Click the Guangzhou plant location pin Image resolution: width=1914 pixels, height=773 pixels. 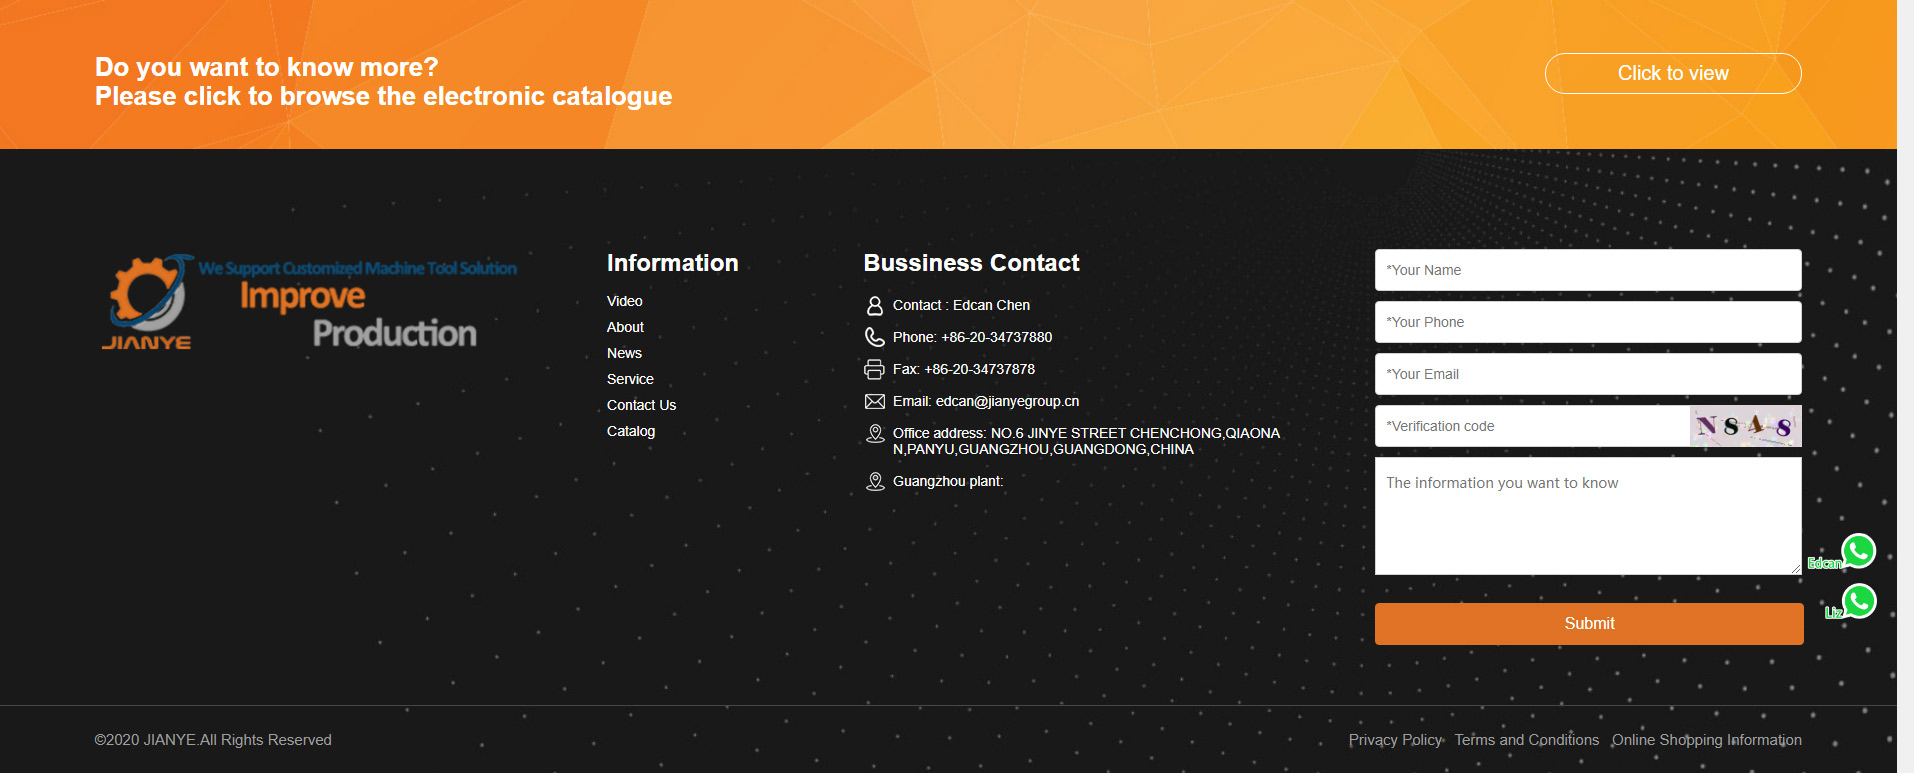pos(874,482)
